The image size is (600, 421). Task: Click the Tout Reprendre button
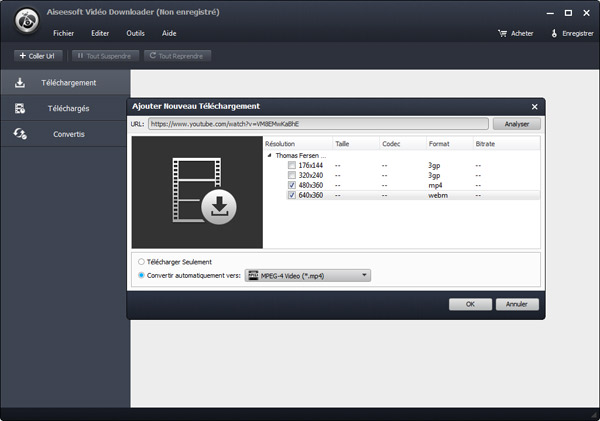177,56
